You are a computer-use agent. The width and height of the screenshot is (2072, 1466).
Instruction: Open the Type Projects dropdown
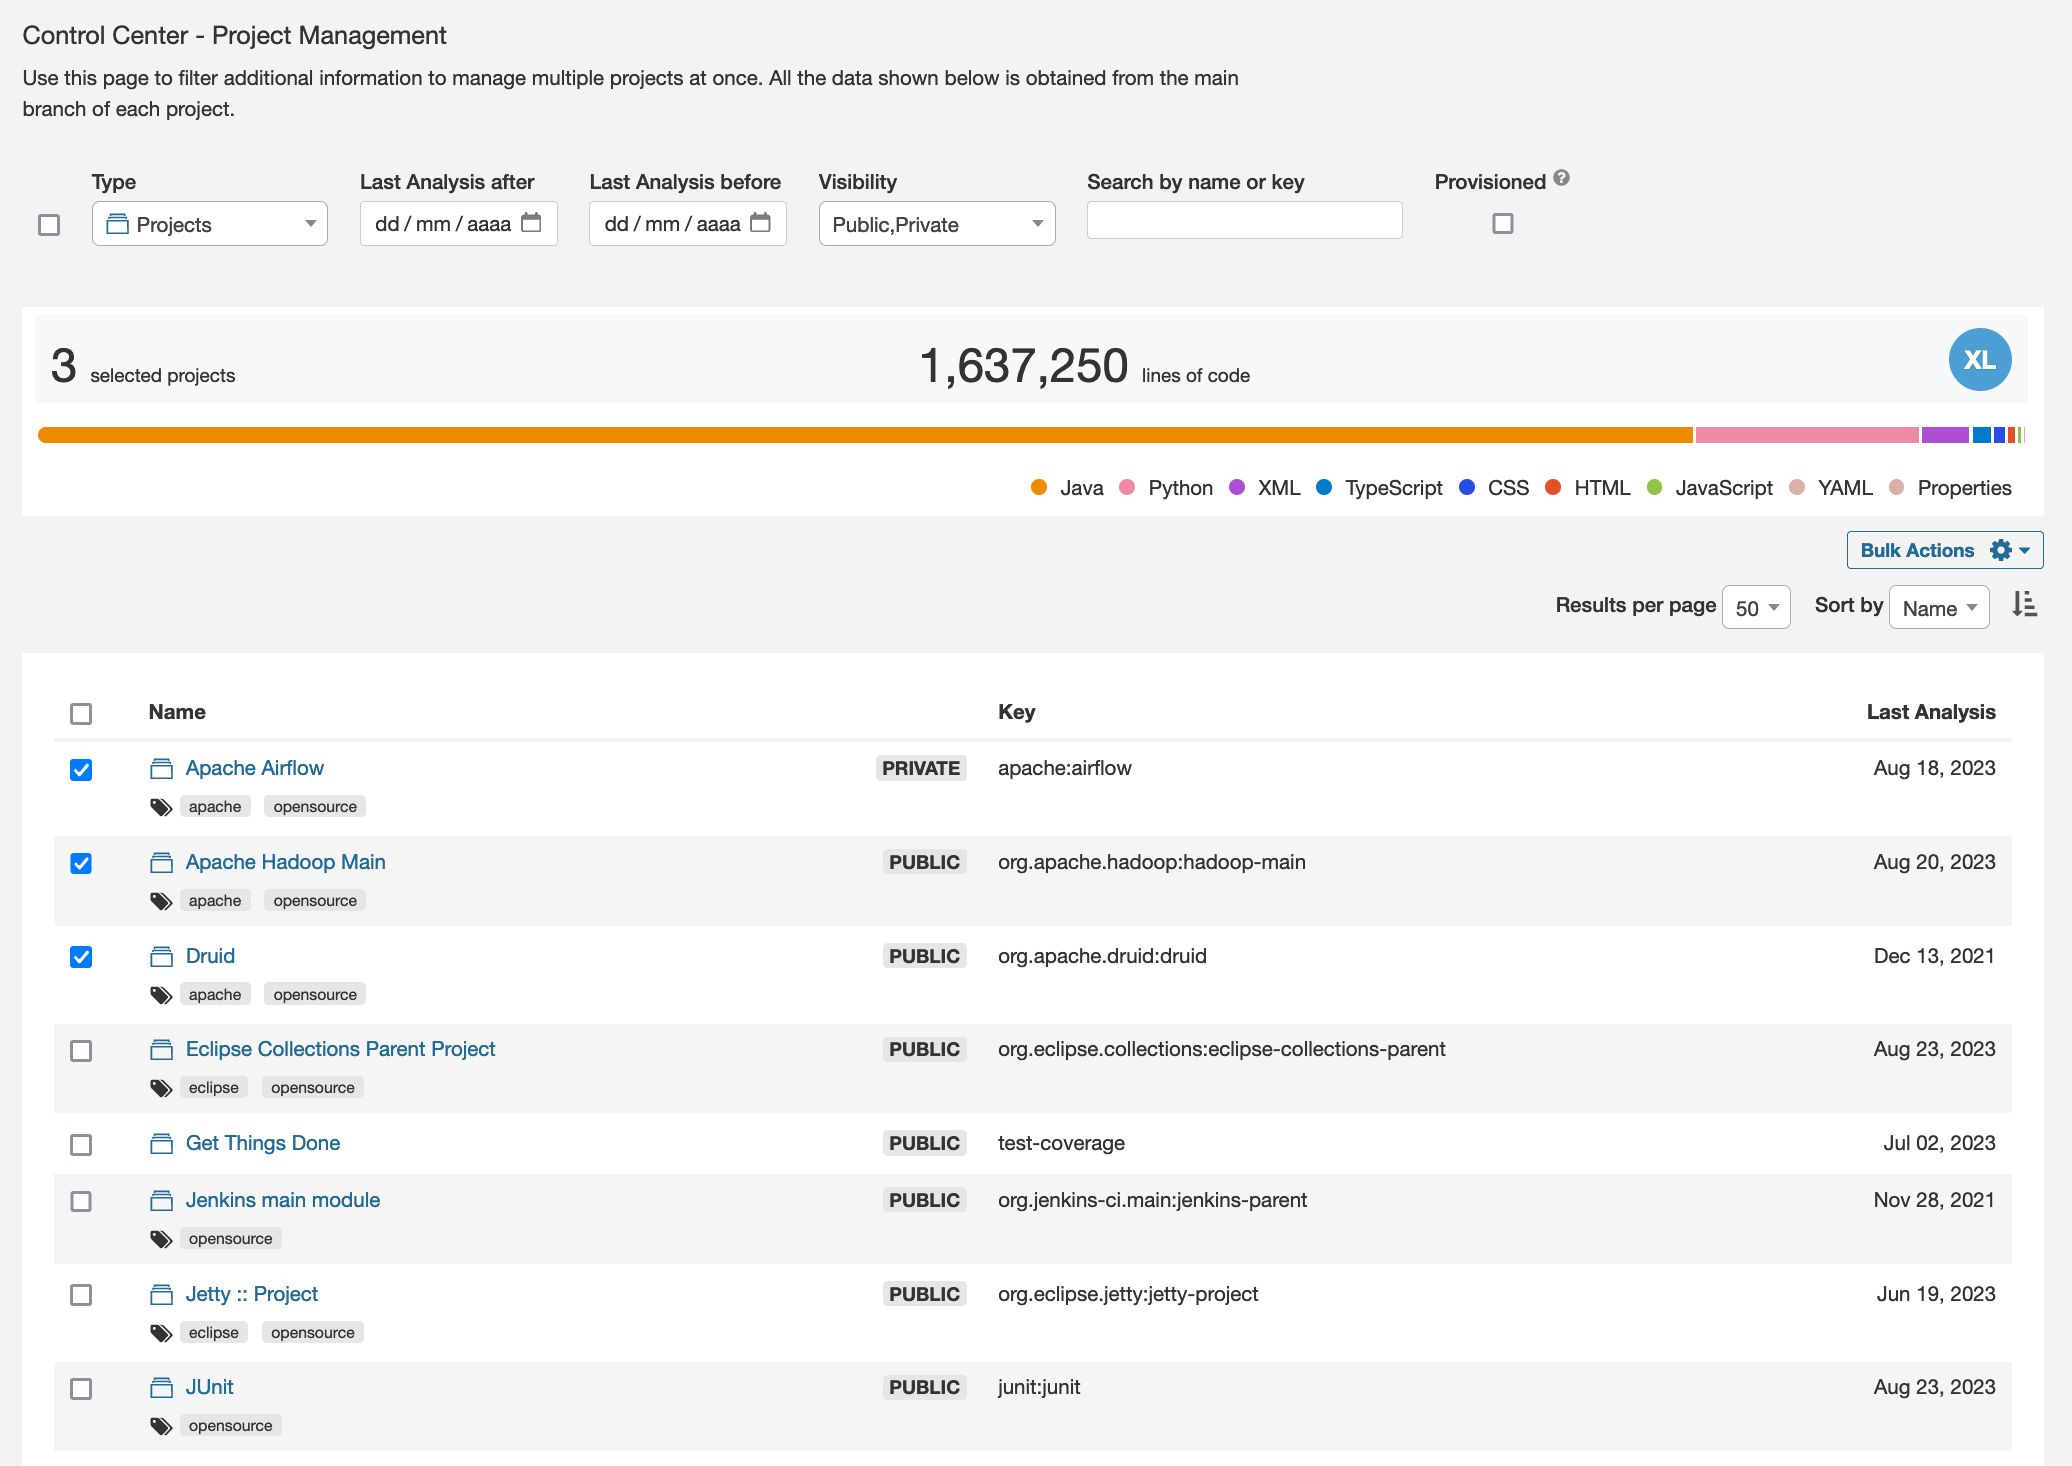pos(210,224)
